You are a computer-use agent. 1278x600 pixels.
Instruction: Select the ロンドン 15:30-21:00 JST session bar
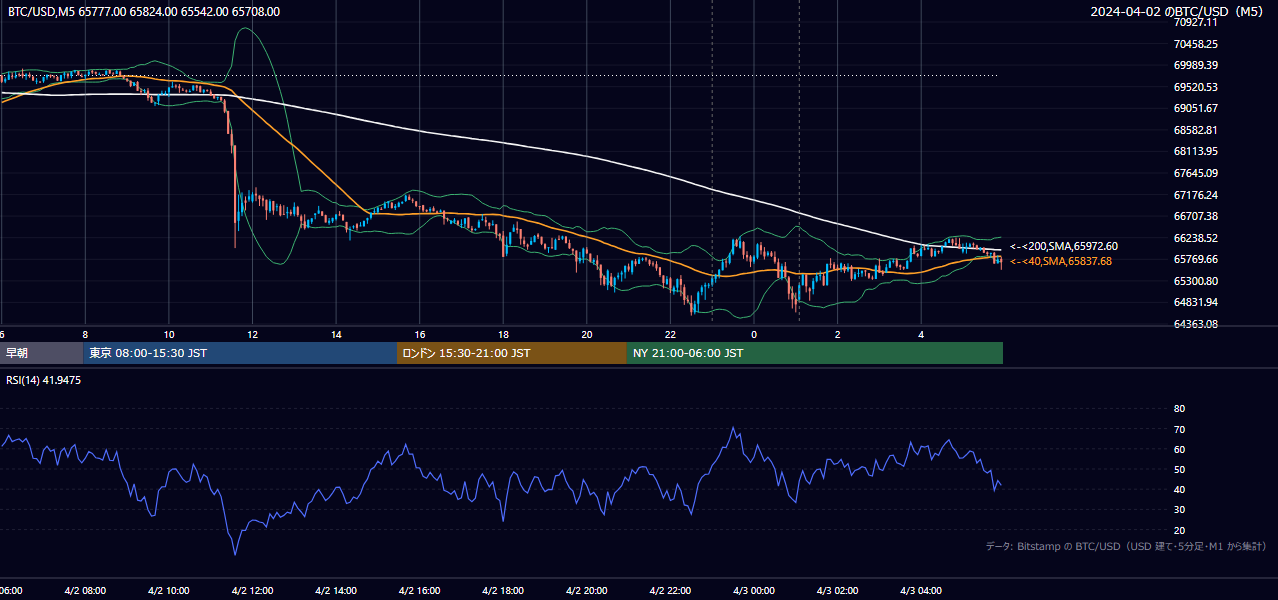[512, 353]
